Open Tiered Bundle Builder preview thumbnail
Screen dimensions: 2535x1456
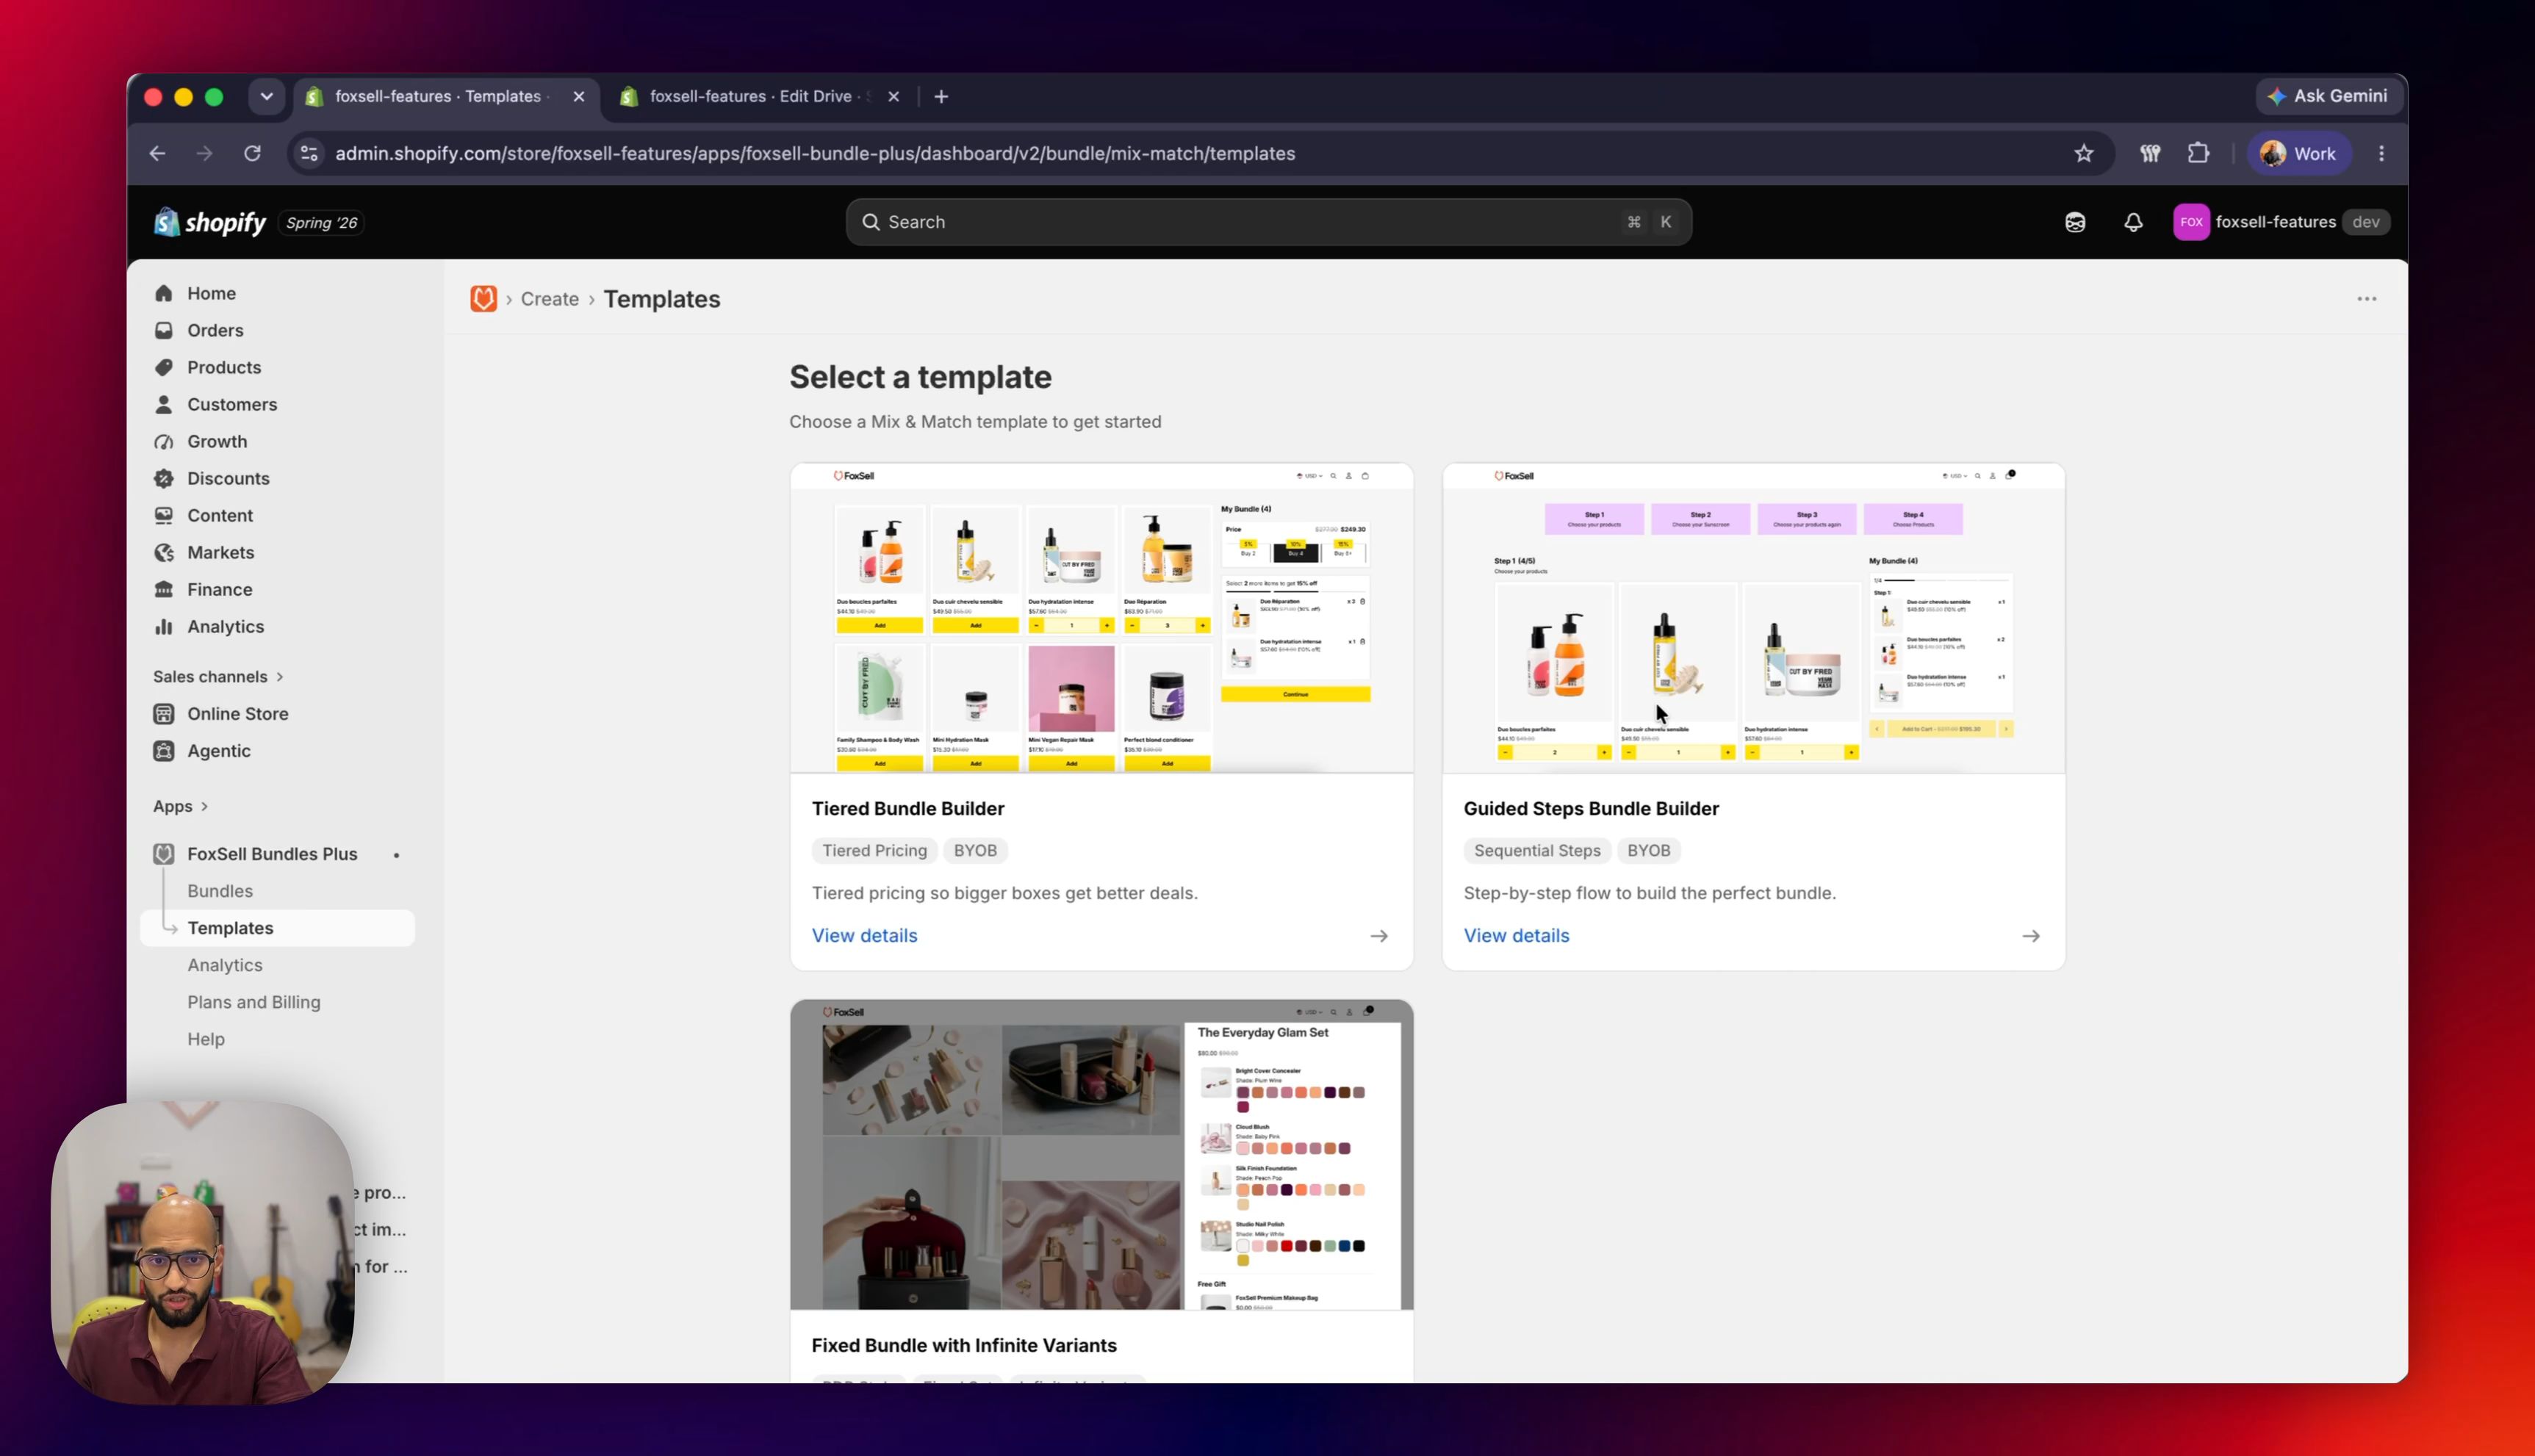[1101, 618]
